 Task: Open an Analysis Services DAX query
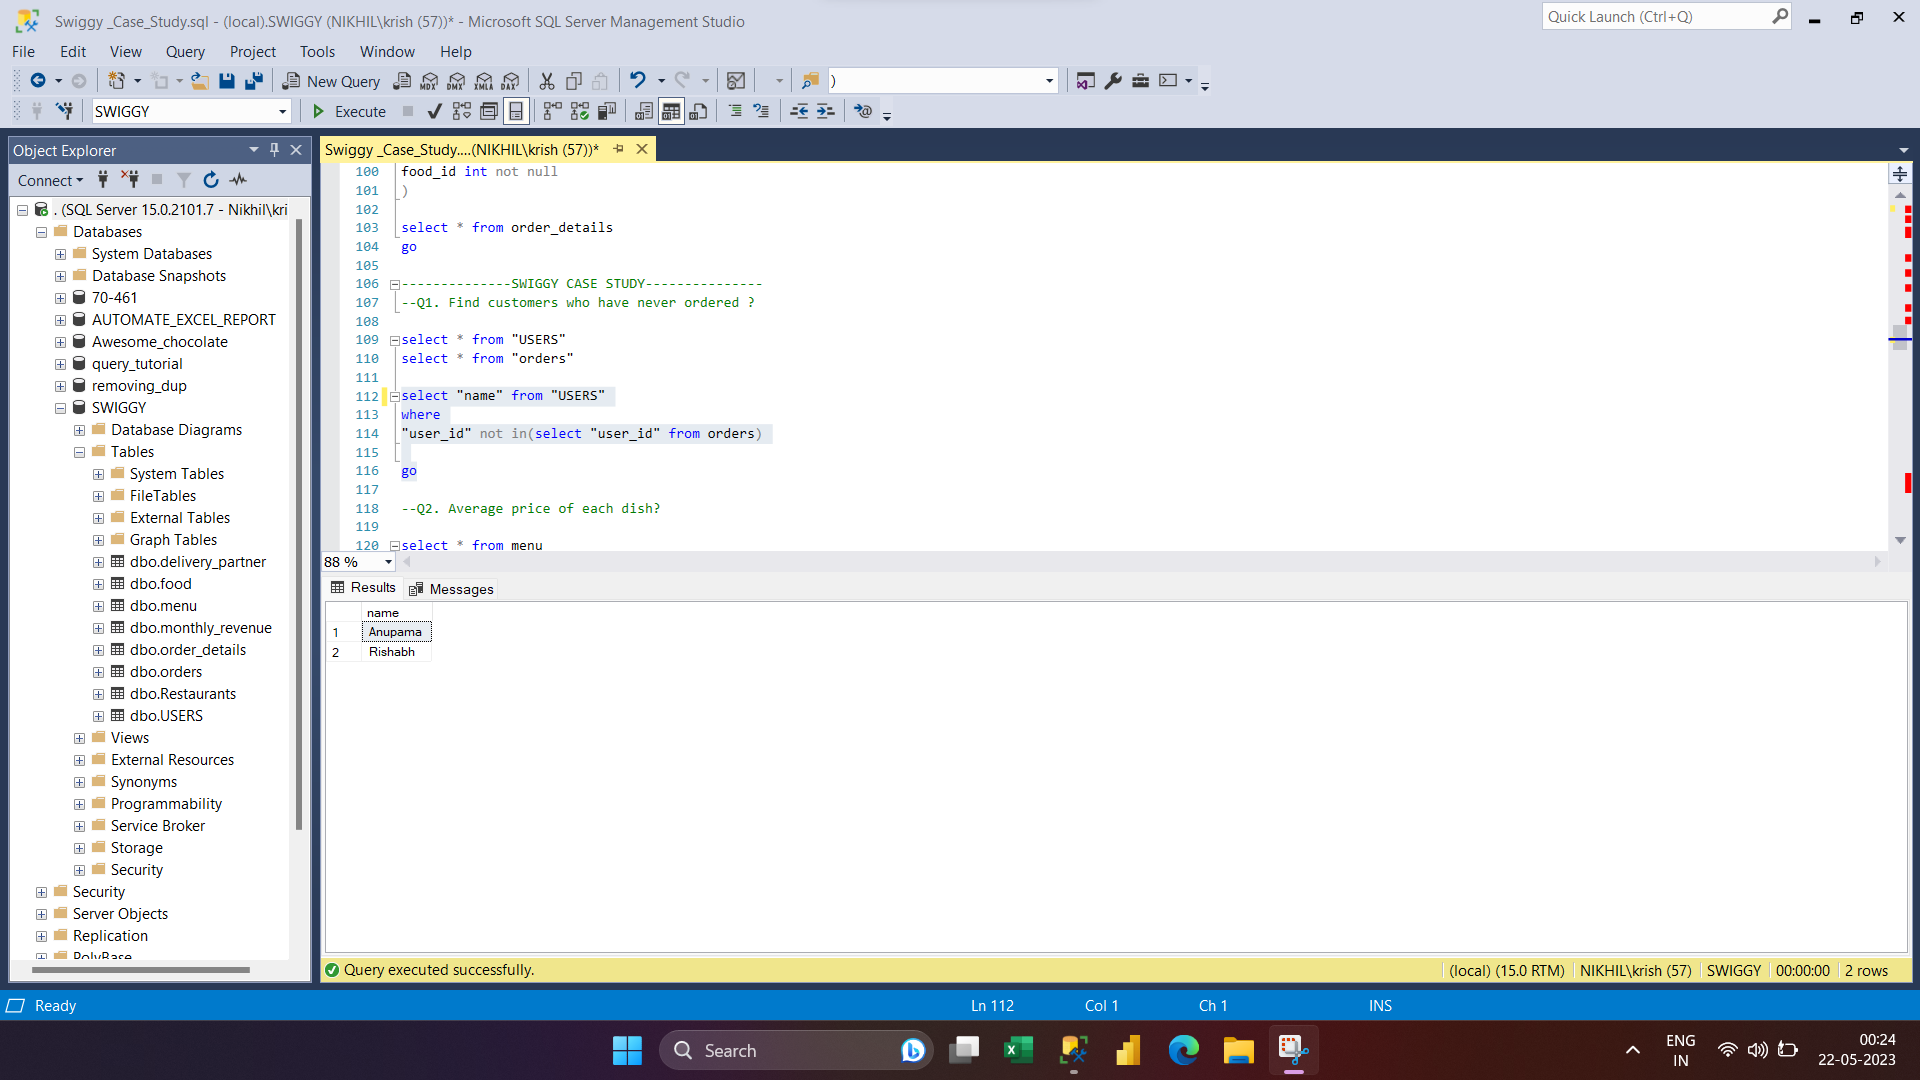[x=511, y=81]
